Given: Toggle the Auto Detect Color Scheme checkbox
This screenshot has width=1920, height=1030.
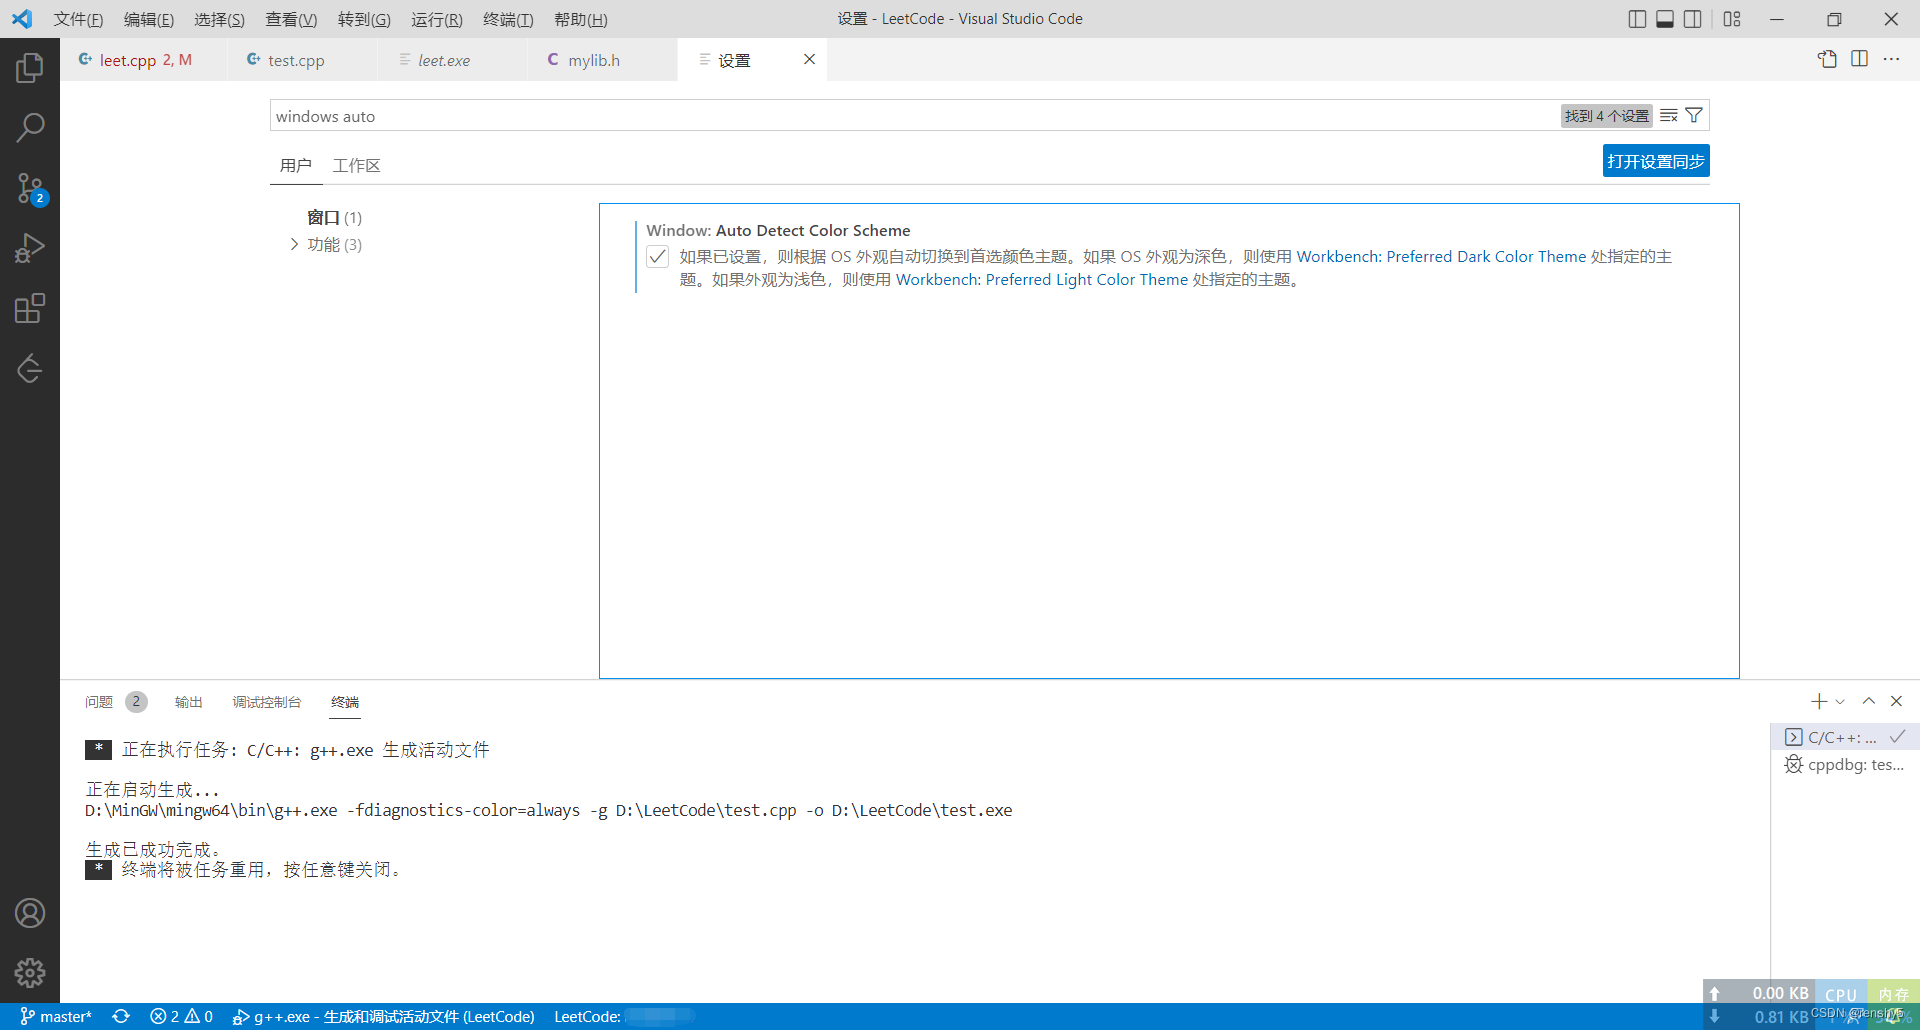Looking at the screenshot, I should (657, 257).
